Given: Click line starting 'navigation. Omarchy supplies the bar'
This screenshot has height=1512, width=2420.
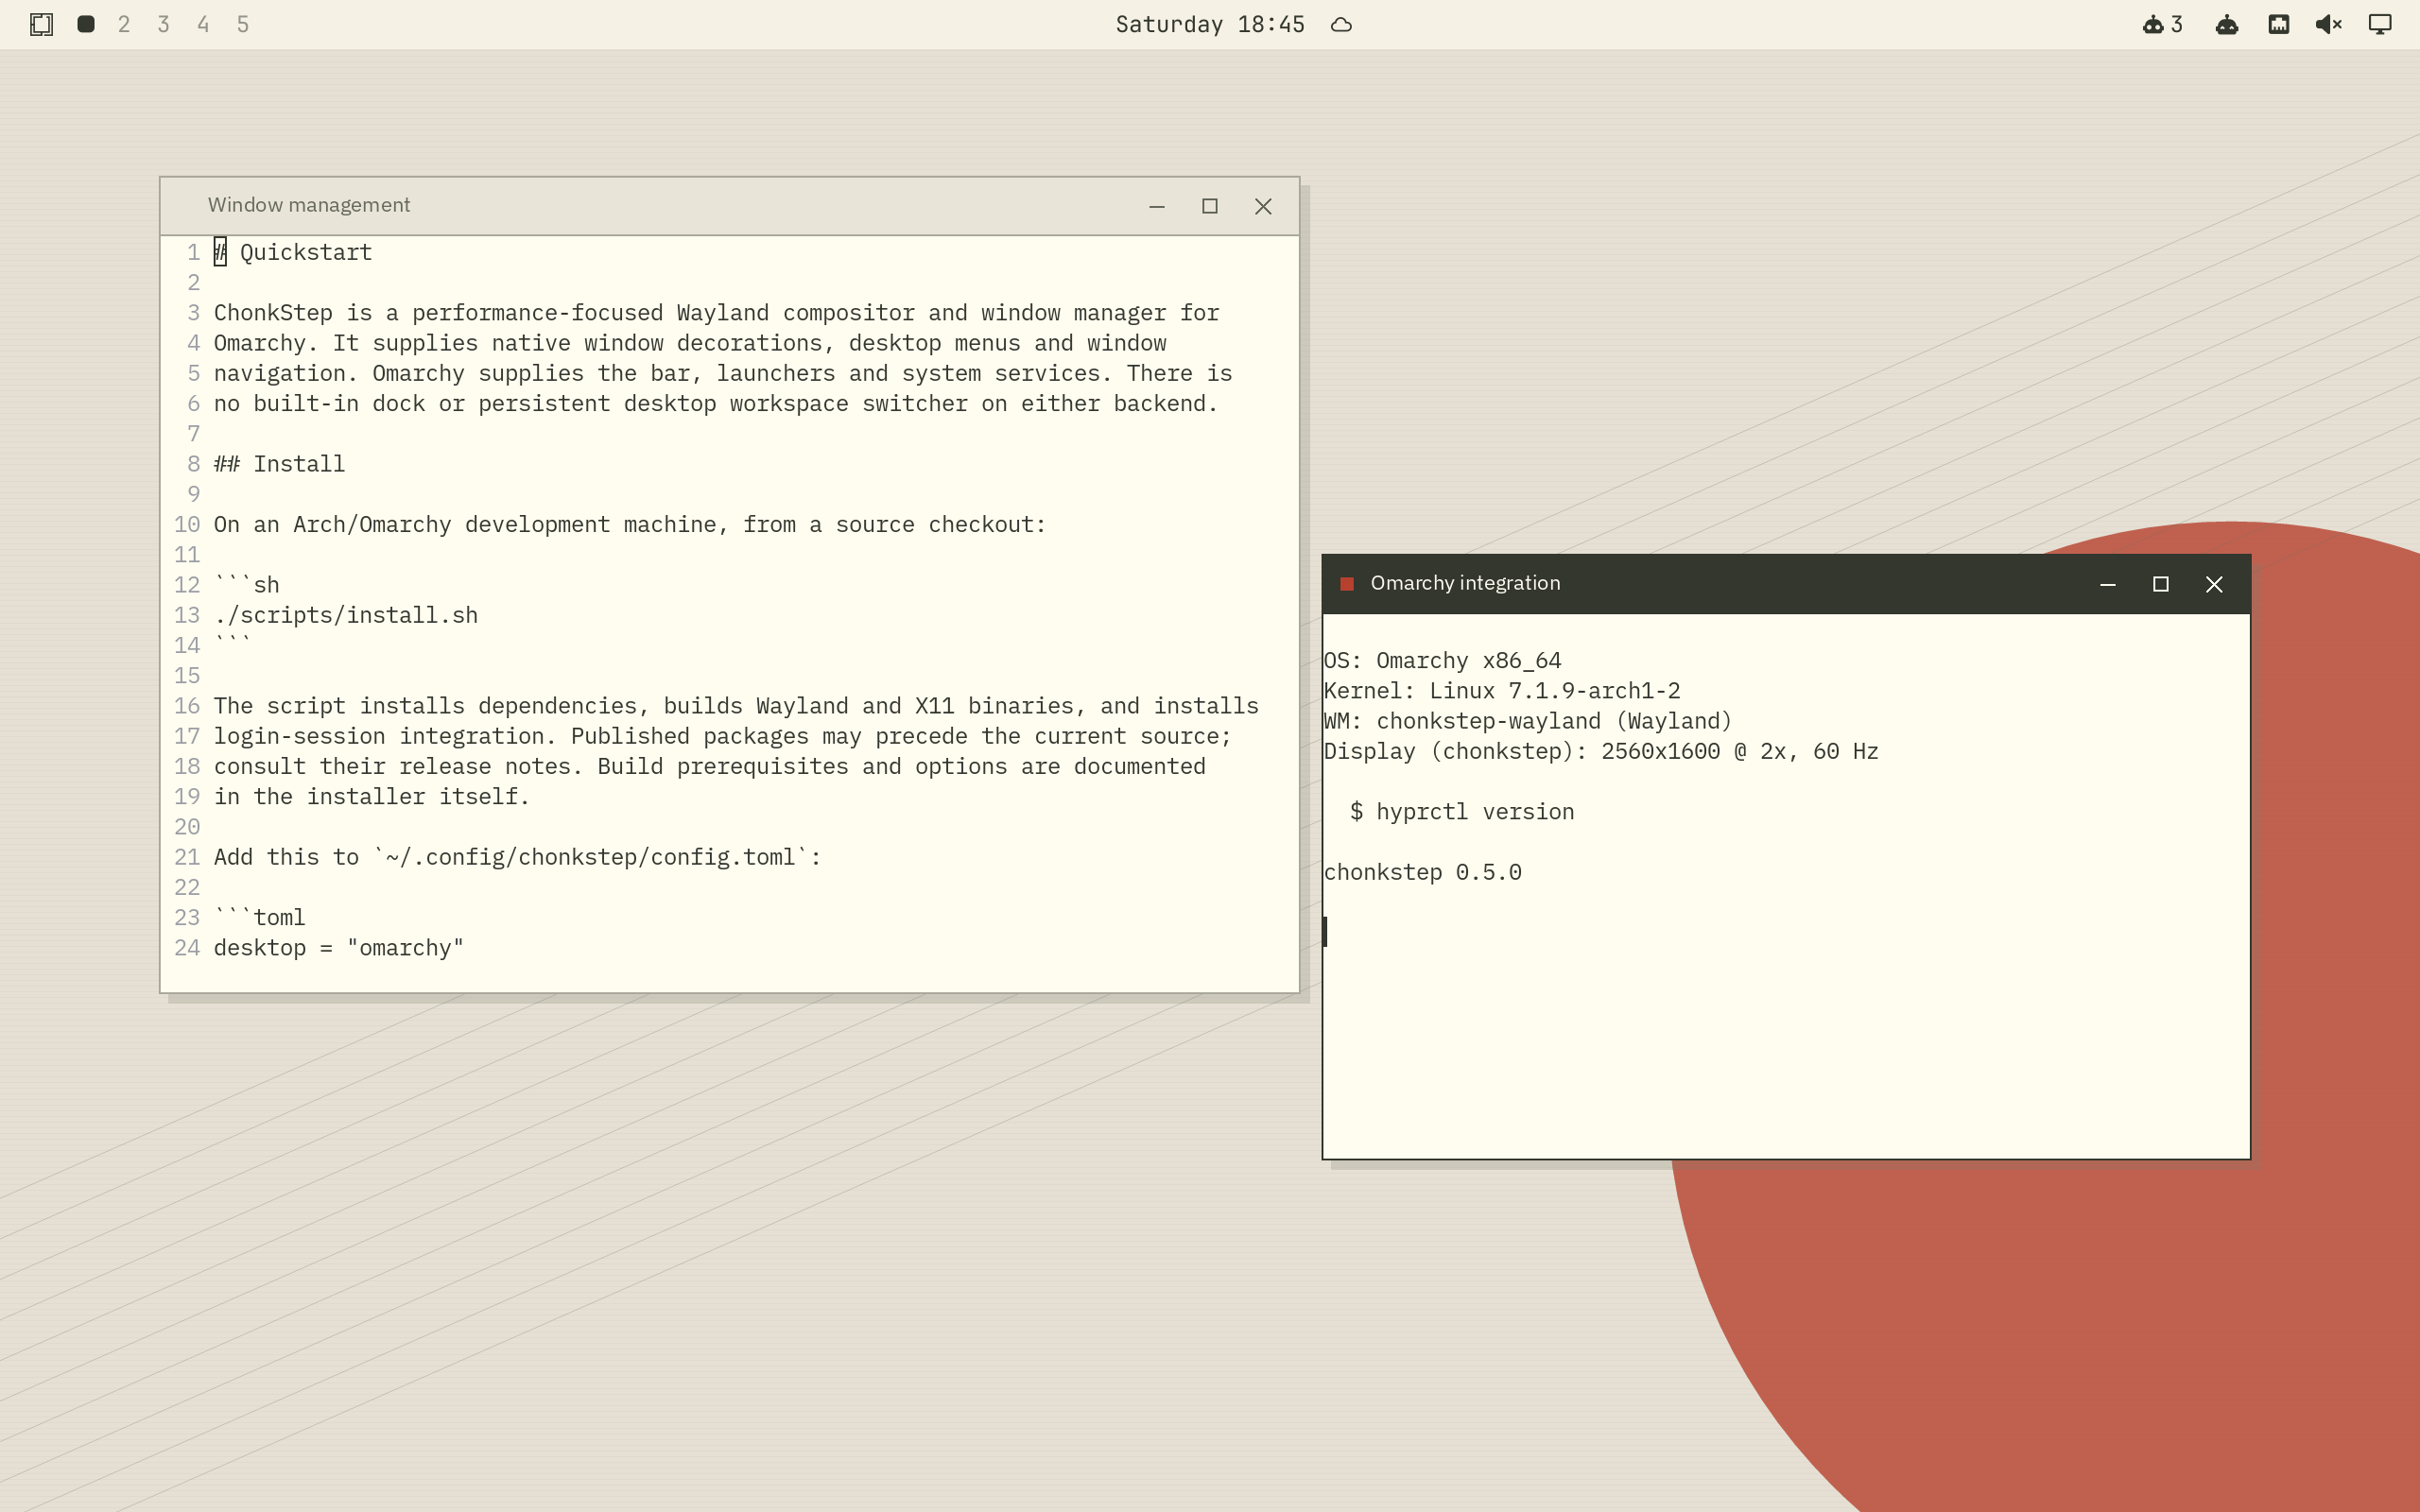Looking at the screenshot, I should (x=723, y=373).
